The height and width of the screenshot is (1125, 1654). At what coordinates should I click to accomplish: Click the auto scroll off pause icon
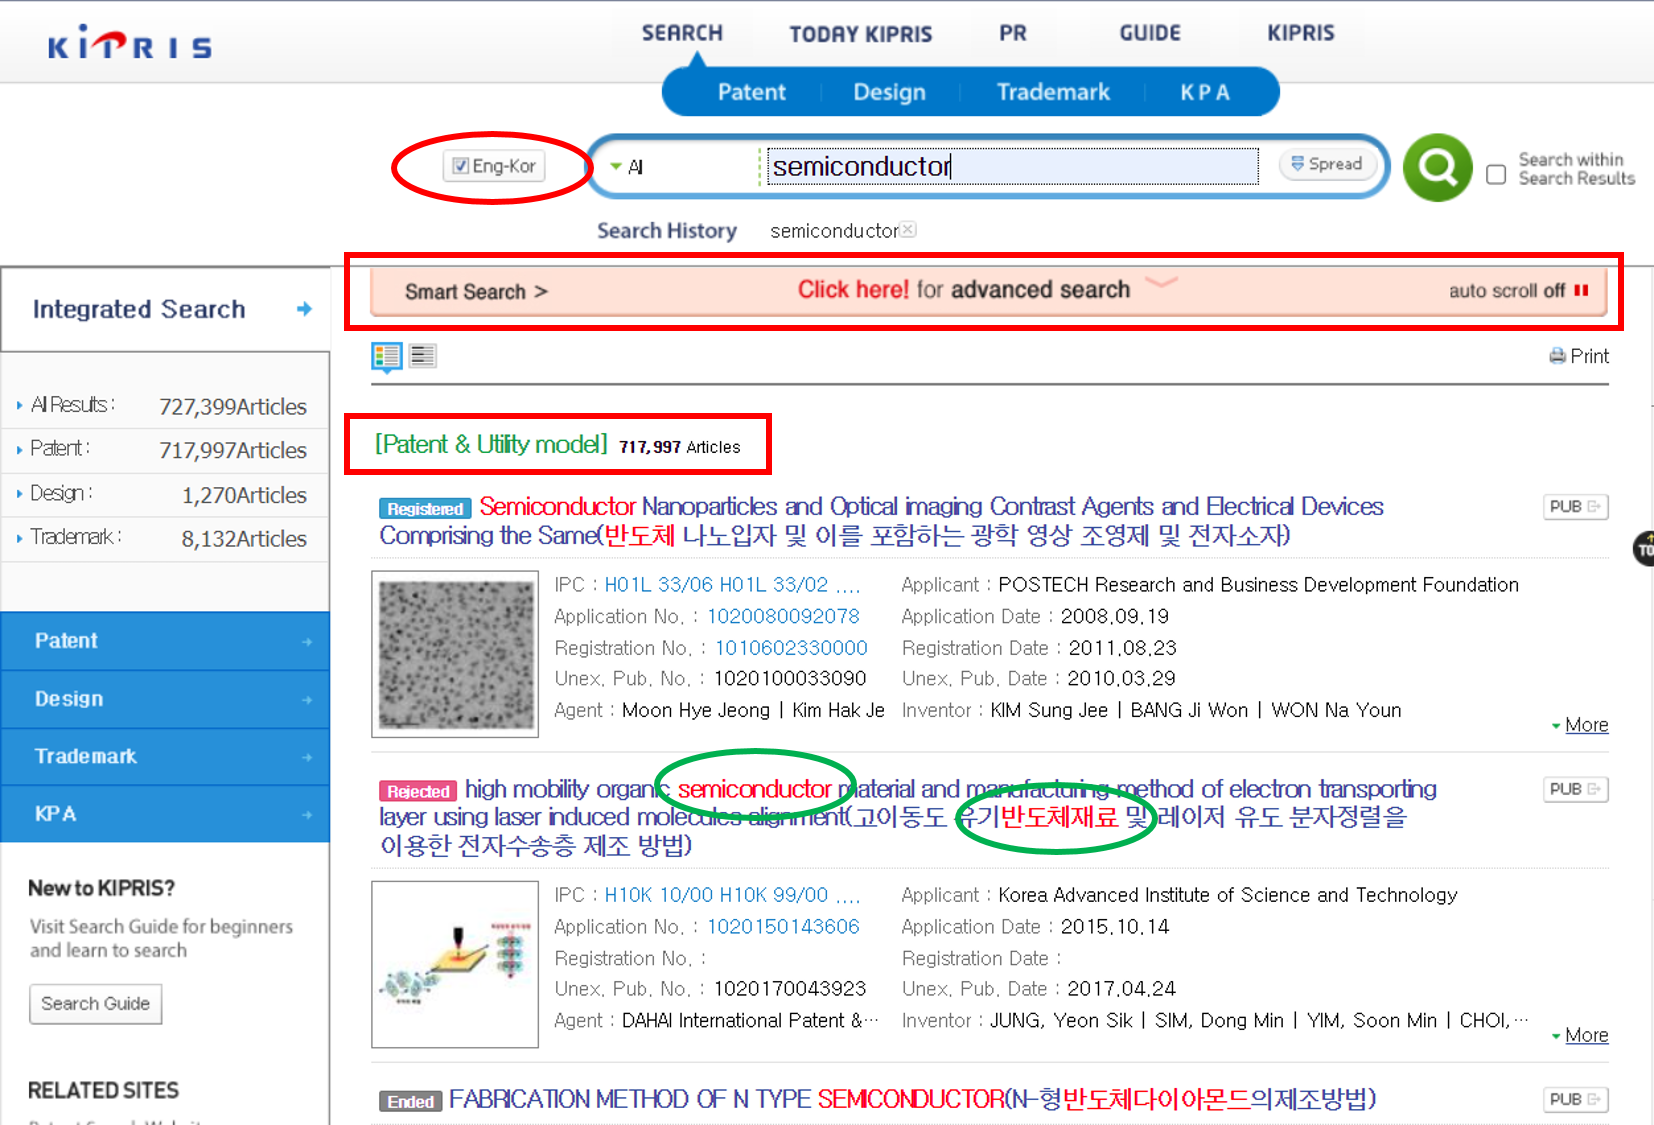[x=1581, y=291]
